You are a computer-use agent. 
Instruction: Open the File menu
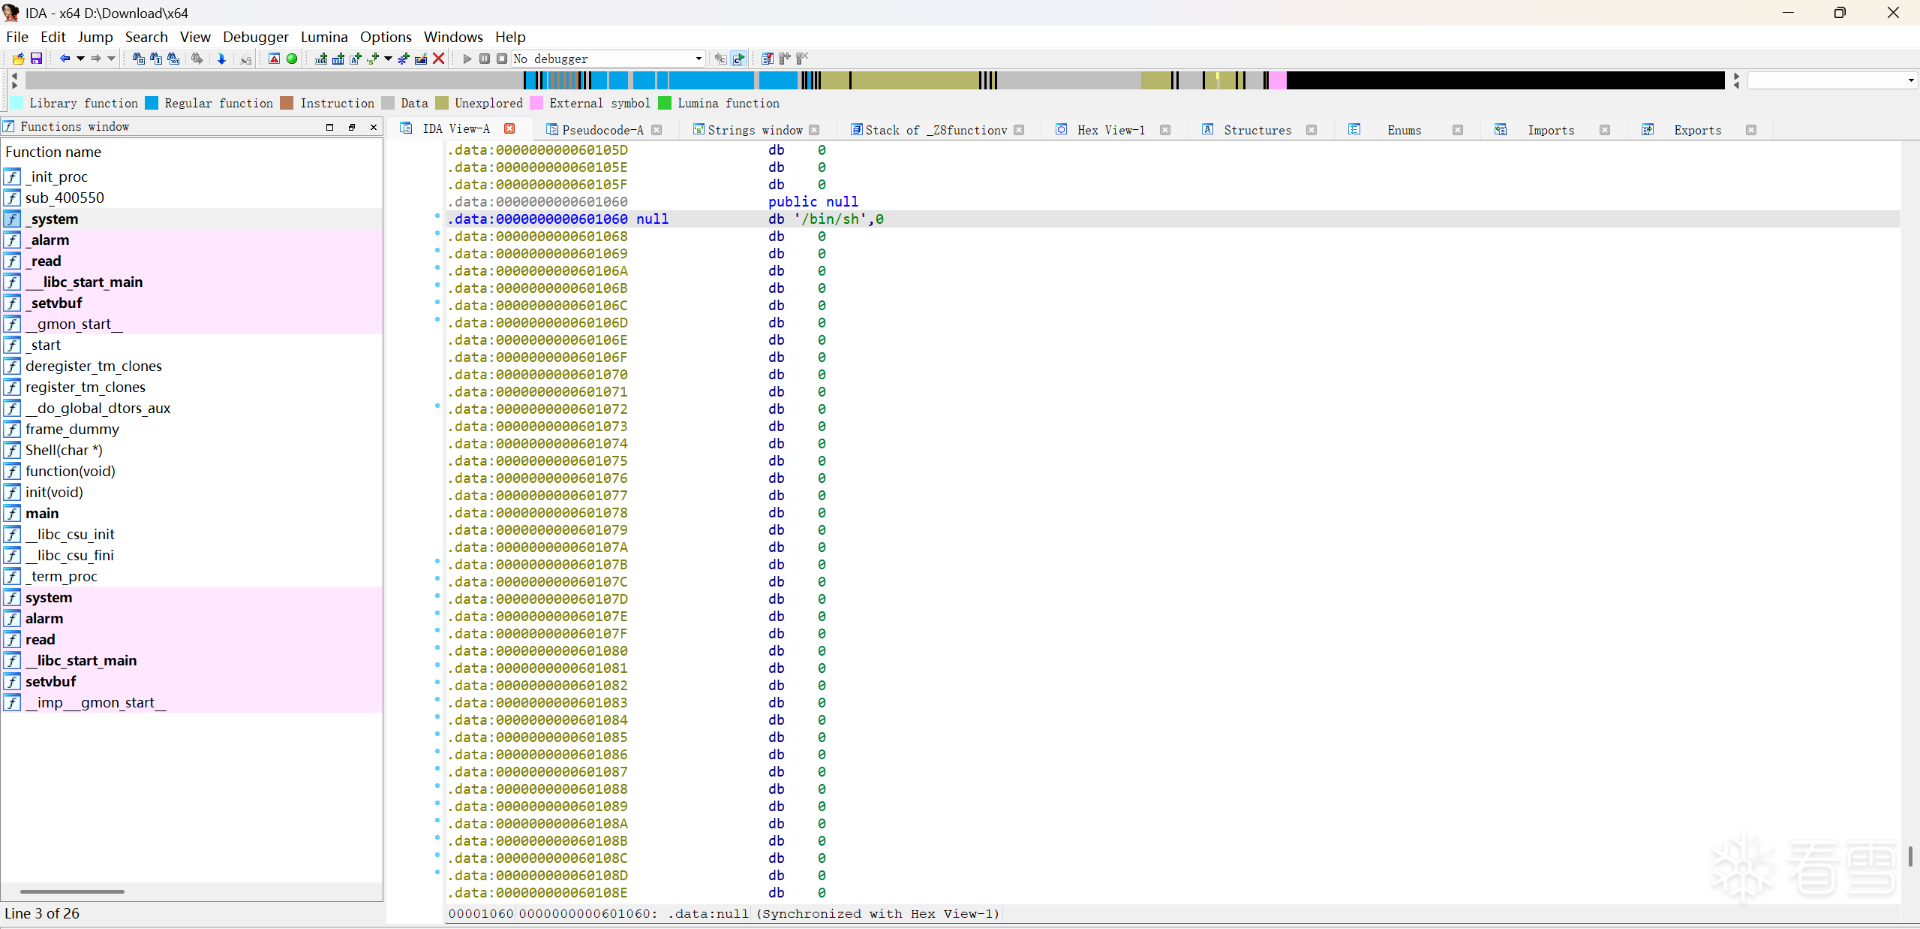(x=17, y=37)
